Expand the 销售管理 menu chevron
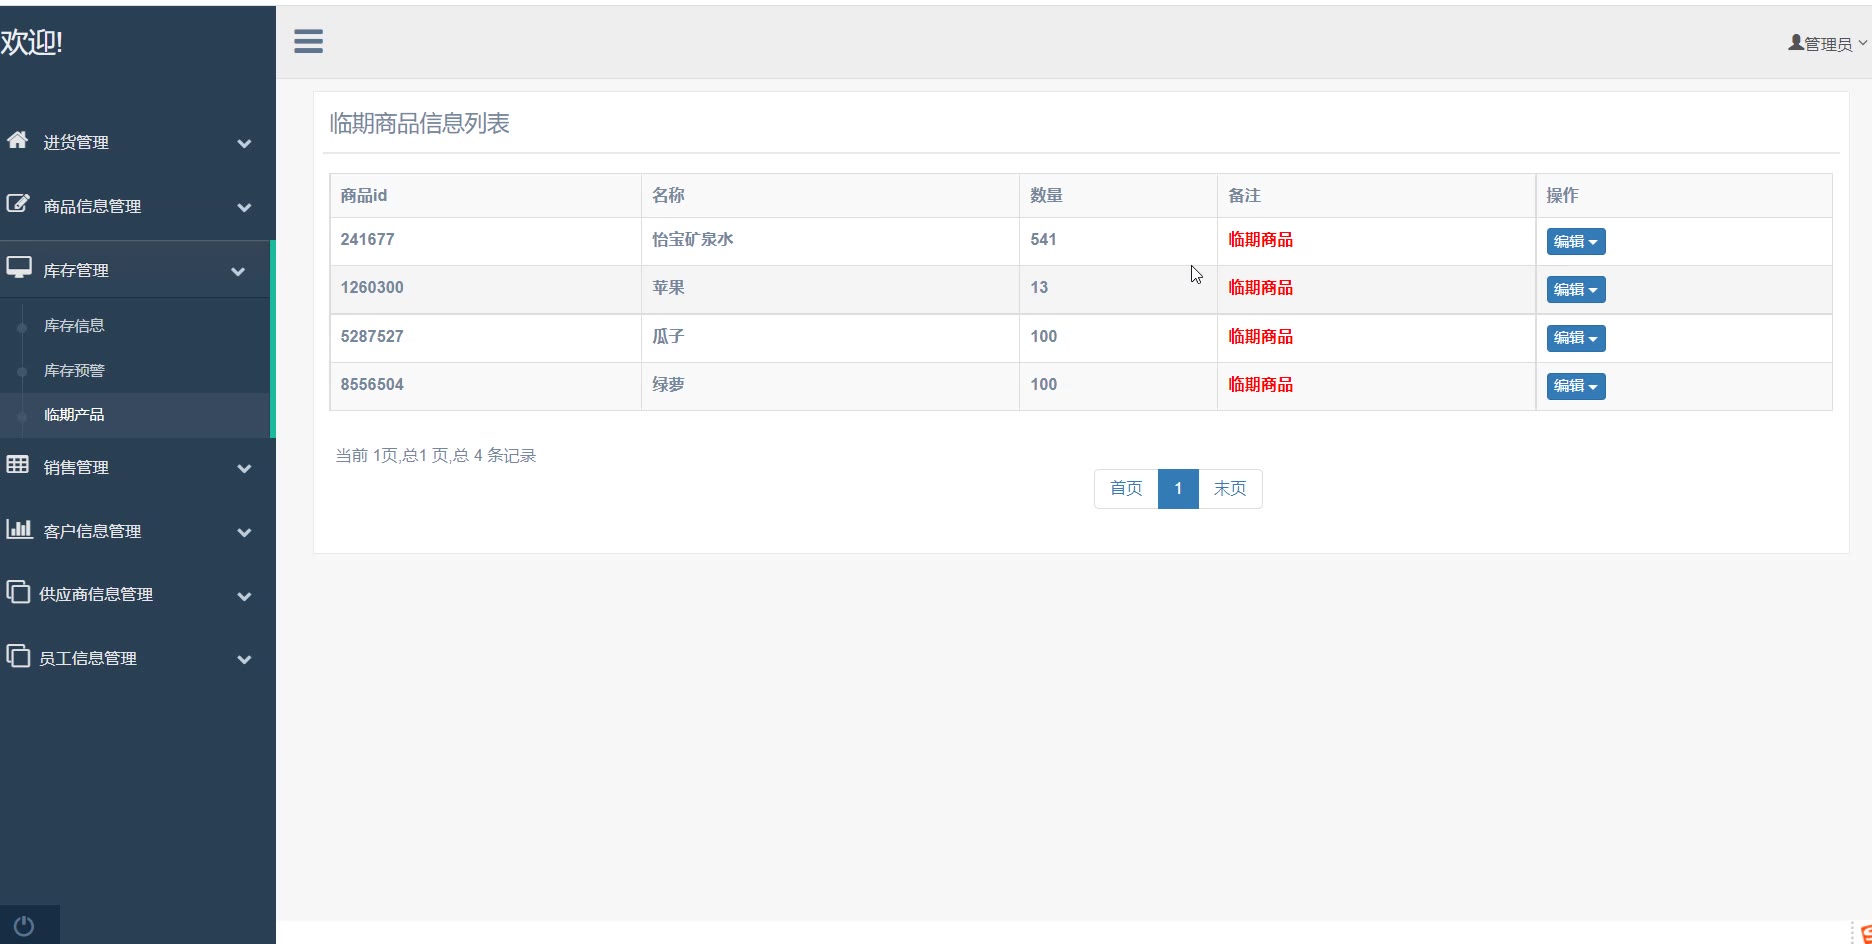The width and height of the screenshot is (1872, 944). click(x=244, y=468)
